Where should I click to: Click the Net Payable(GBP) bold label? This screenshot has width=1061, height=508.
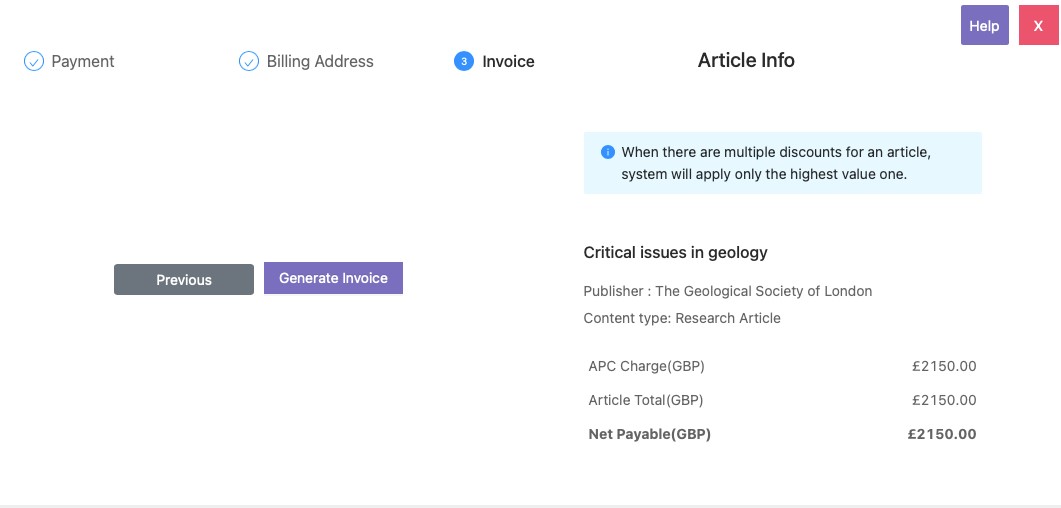pyautogui.click(x=649, y=434)
